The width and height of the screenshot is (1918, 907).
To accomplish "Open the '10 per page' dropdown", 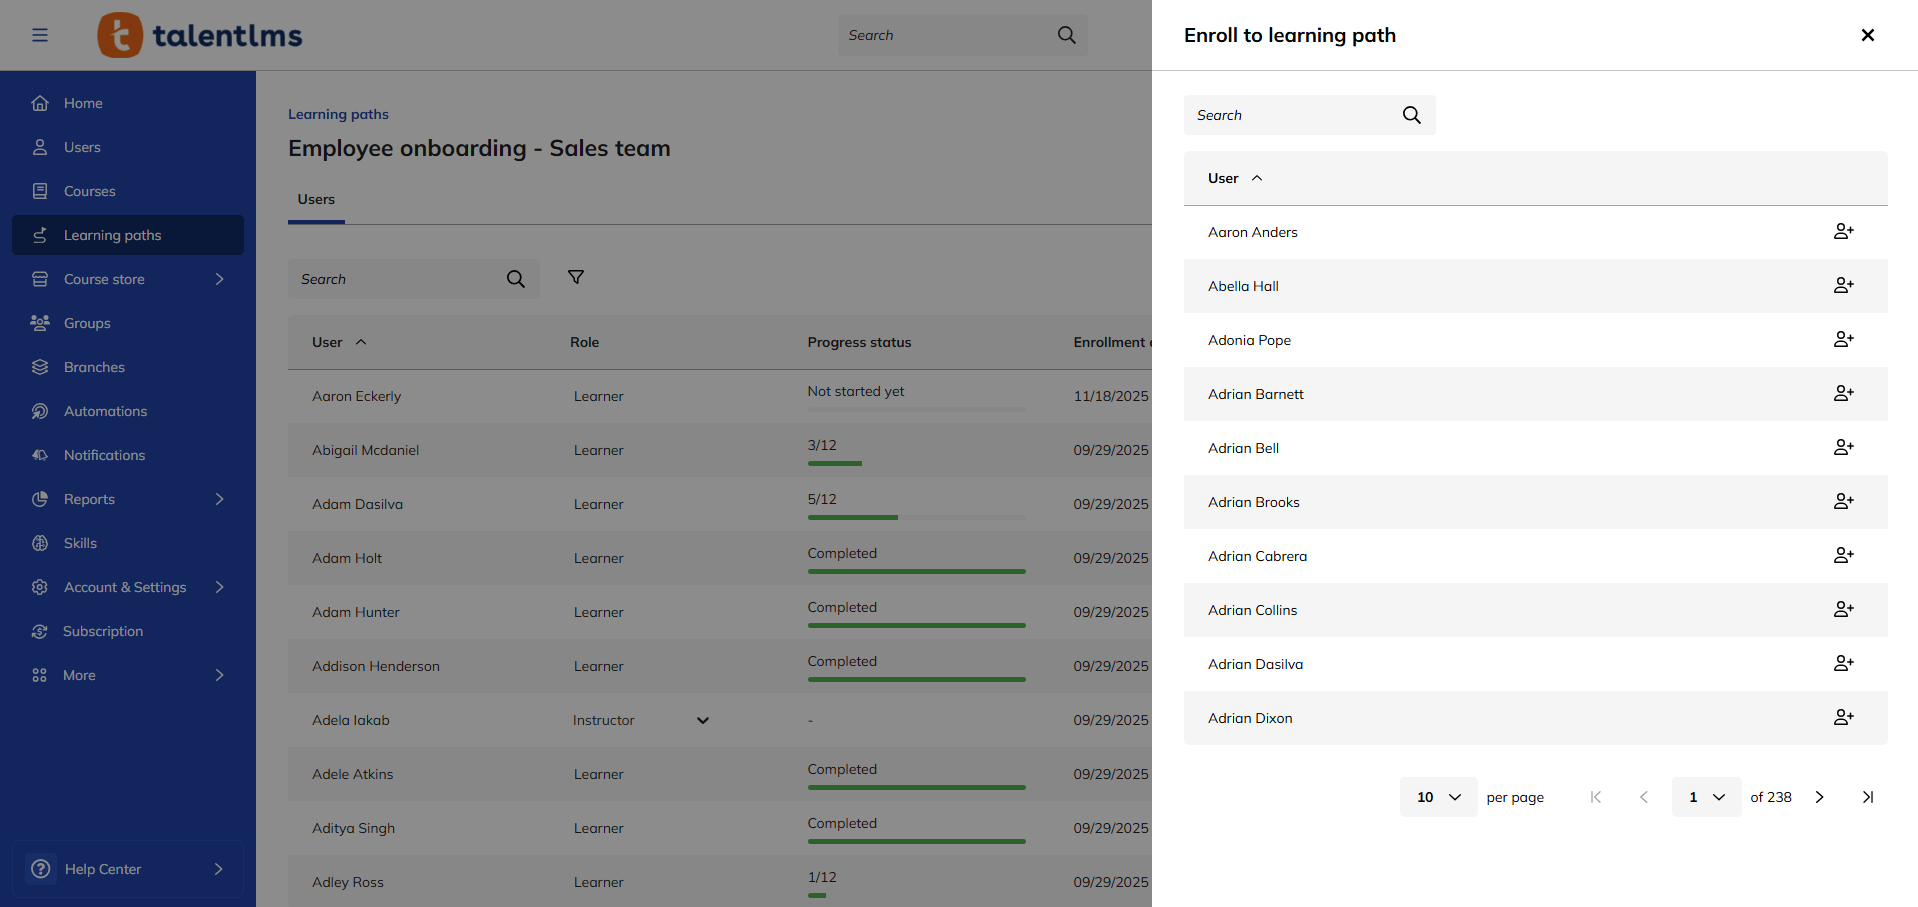I will click(1437, 796).
